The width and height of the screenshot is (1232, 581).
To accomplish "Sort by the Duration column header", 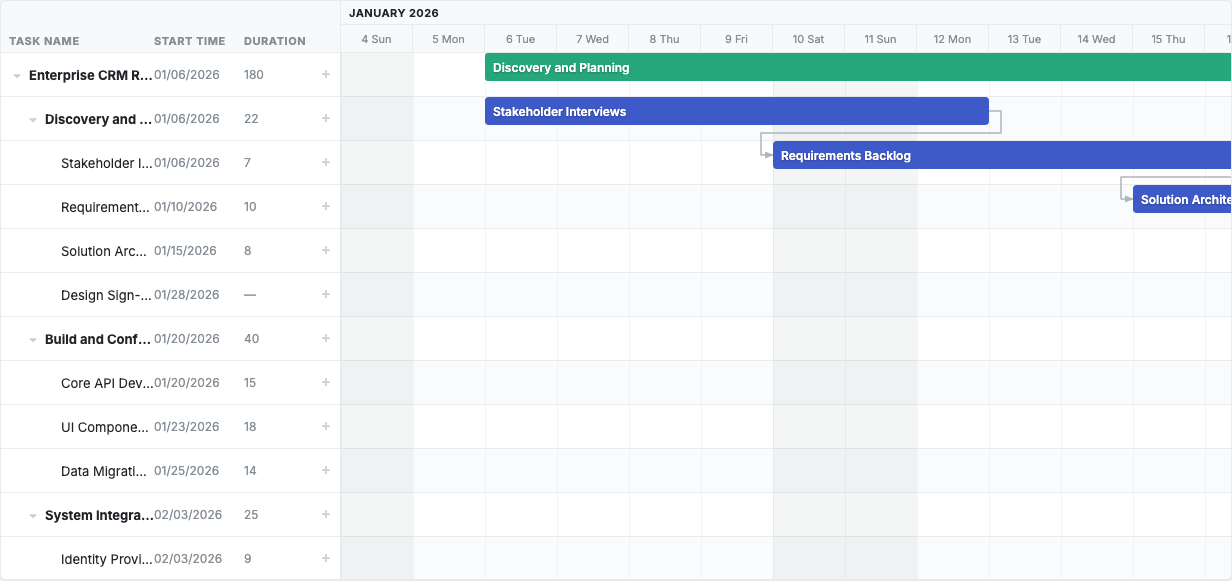I will click(x=275, y=41).
